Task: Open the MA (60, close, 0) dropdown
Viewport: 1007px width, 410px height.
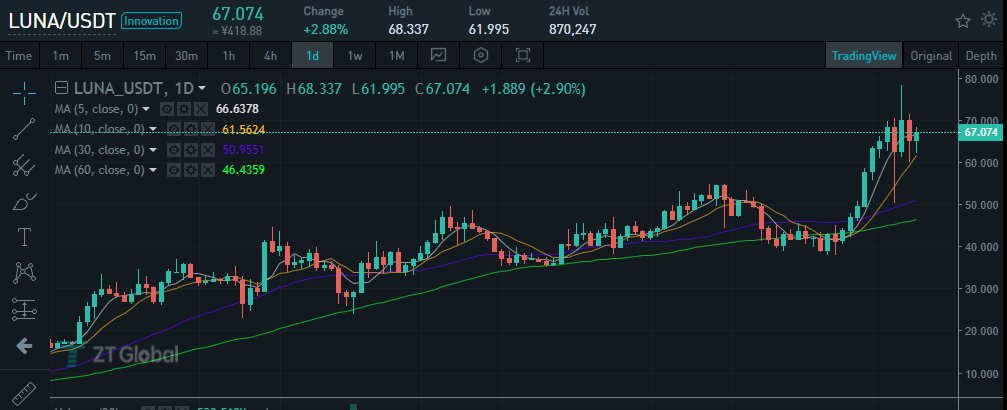Action: point(153,170)
